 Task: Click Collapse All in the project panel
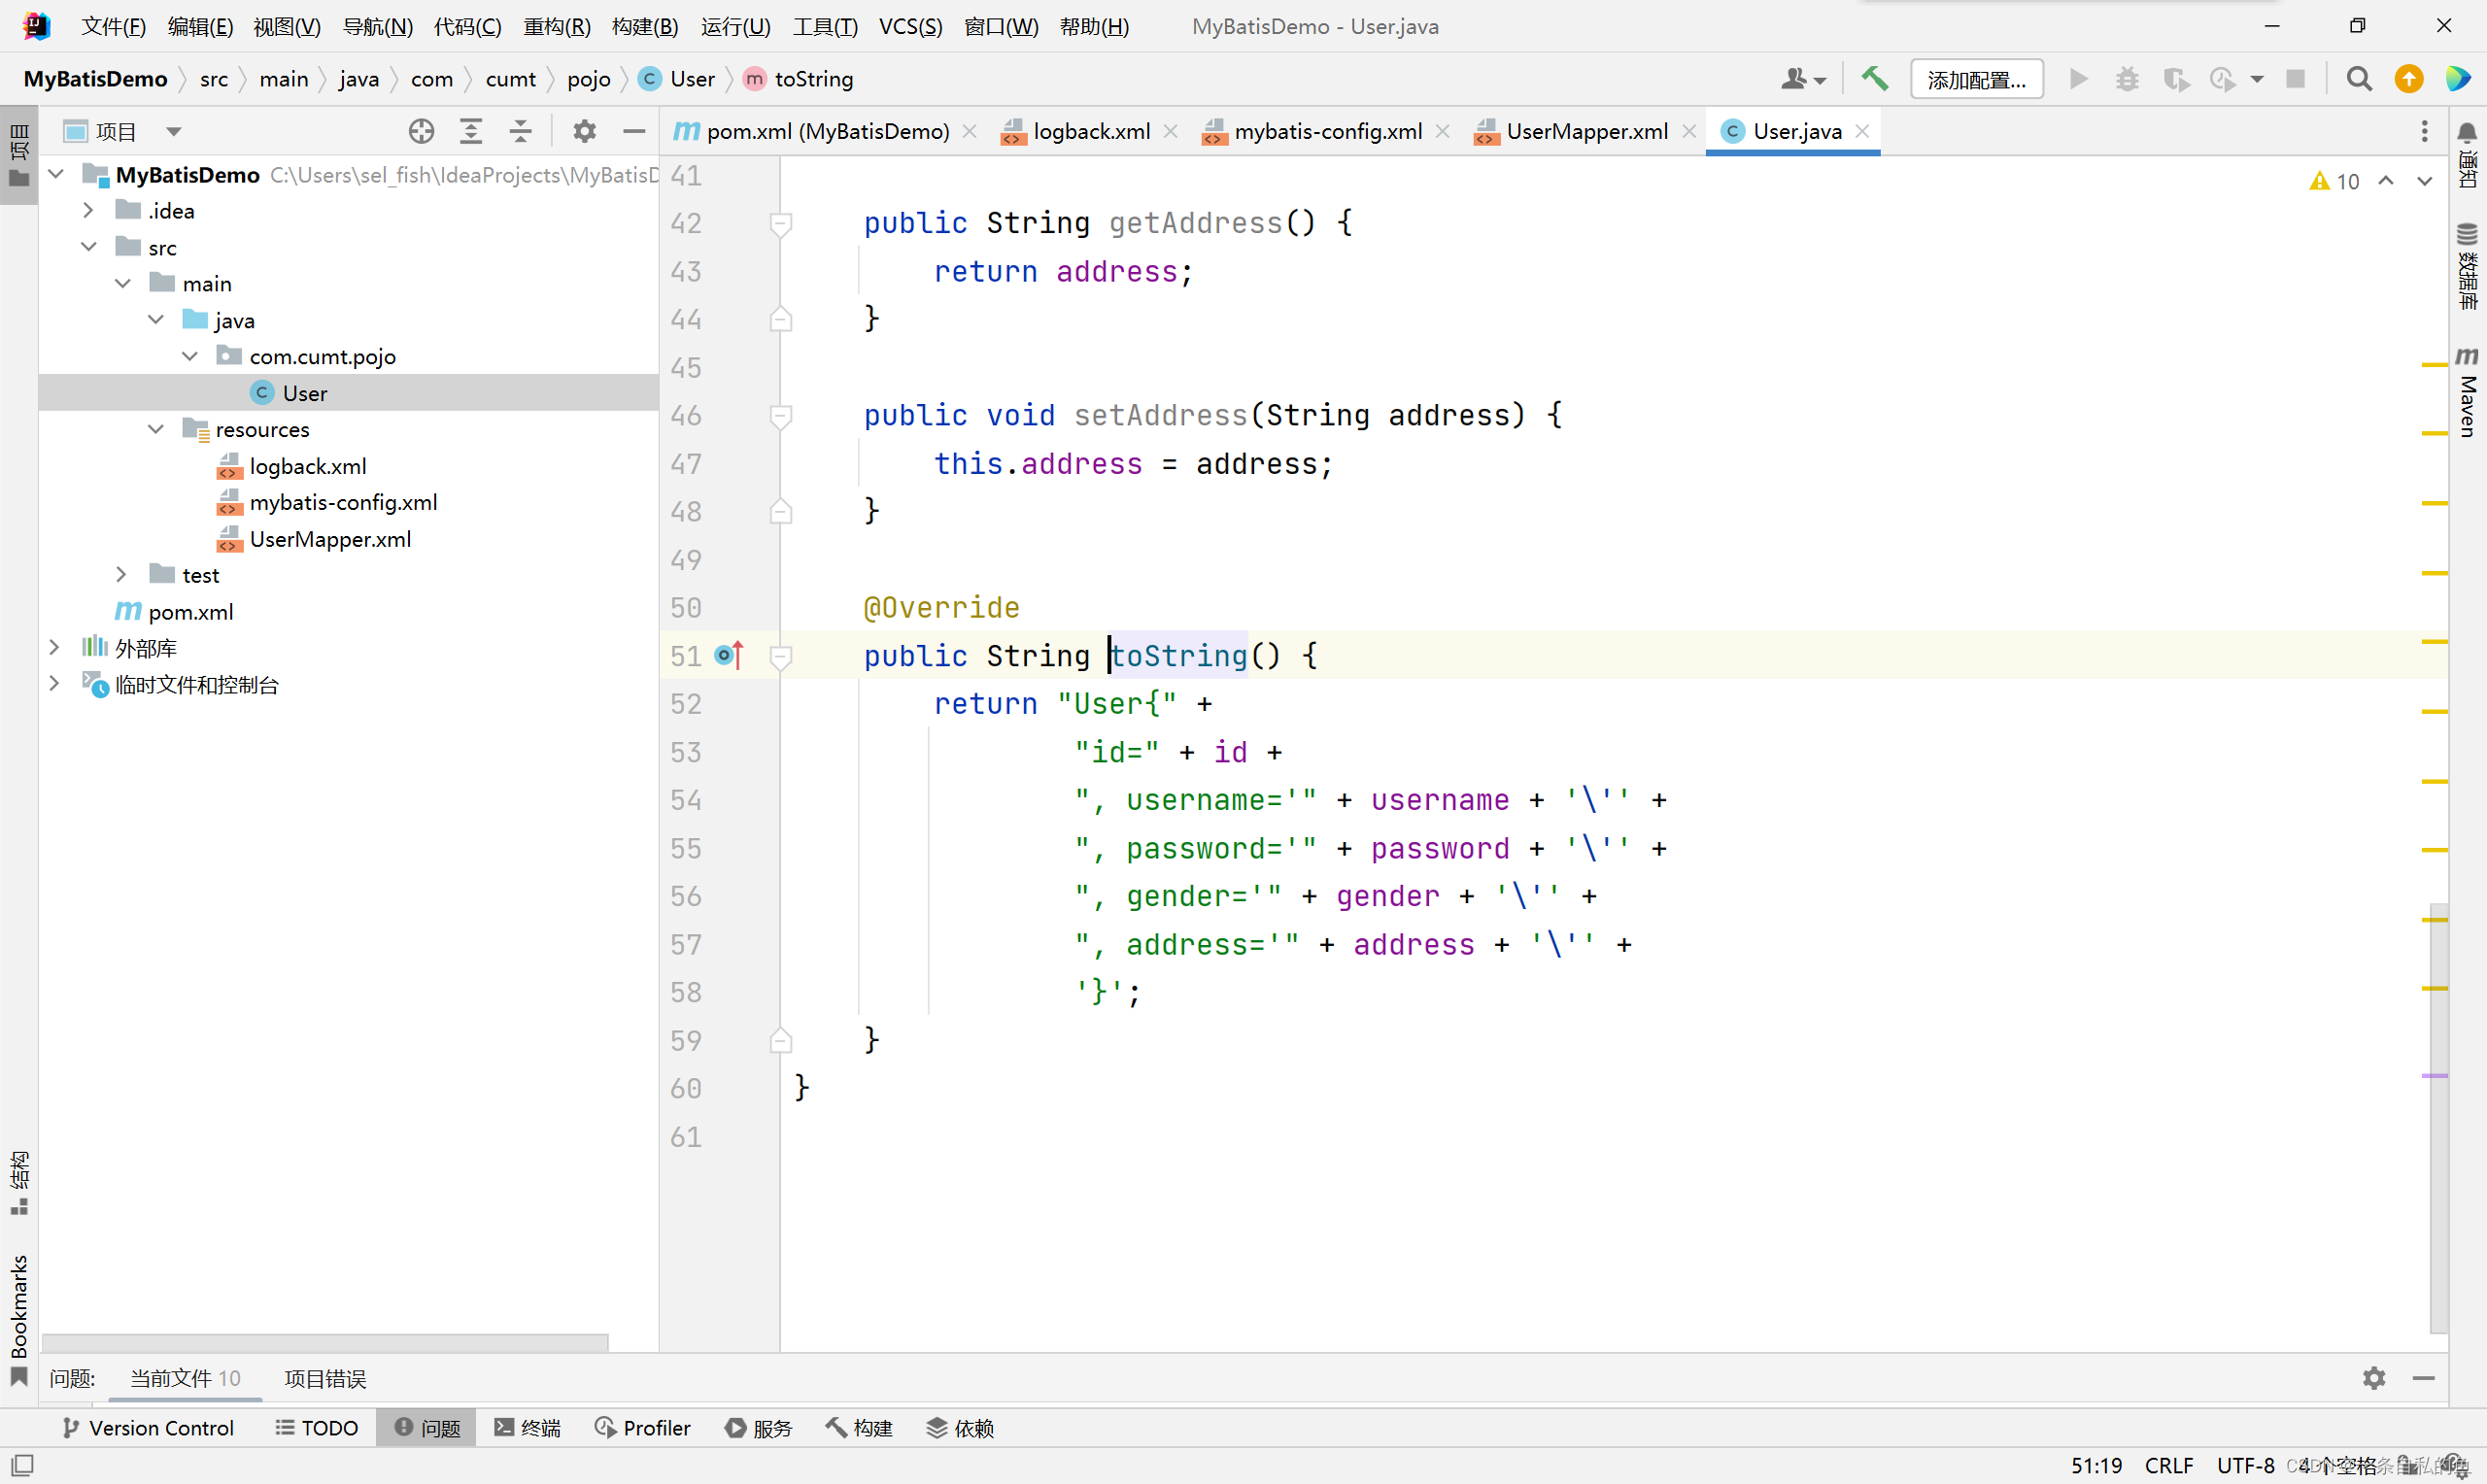click(x=521, y=131)
